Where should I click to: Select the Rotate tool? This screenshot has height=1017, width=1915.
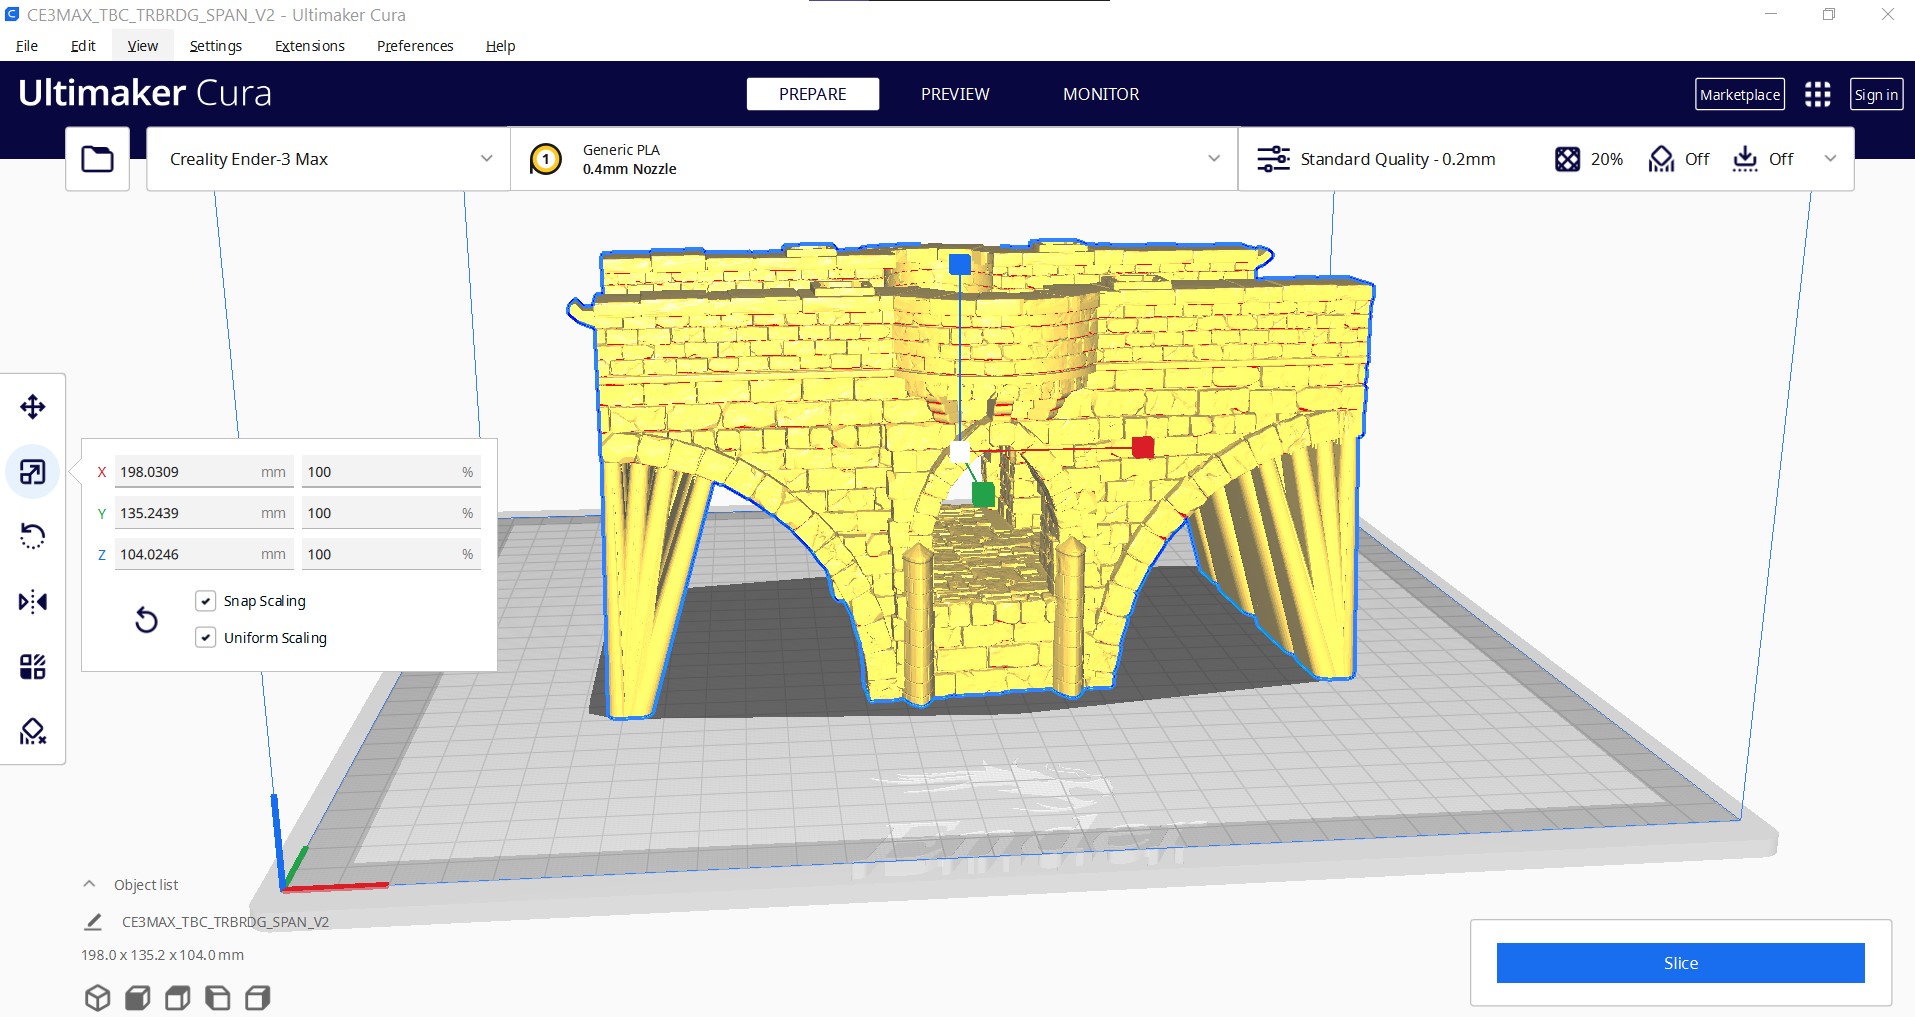[33, 537]
